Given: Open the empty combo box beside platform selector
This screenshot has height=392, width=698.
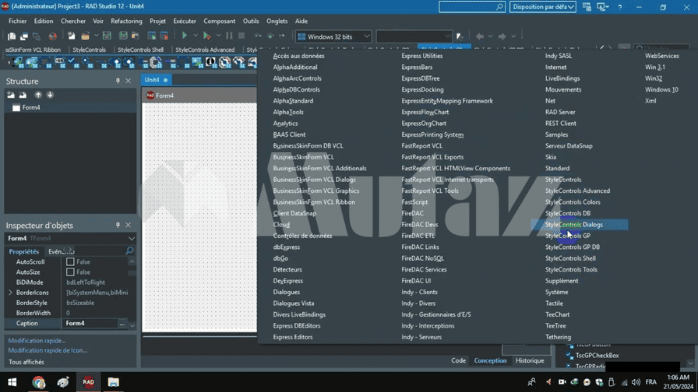Looking at the screenshot, I should tap(414, 36).
